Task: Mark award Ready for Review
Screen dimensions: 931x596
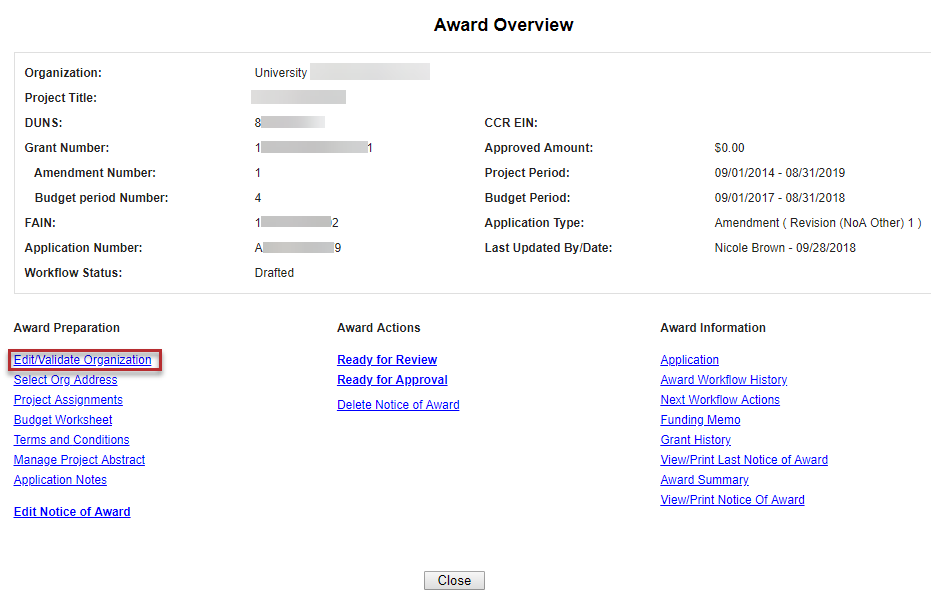Action: pos(387,360)
